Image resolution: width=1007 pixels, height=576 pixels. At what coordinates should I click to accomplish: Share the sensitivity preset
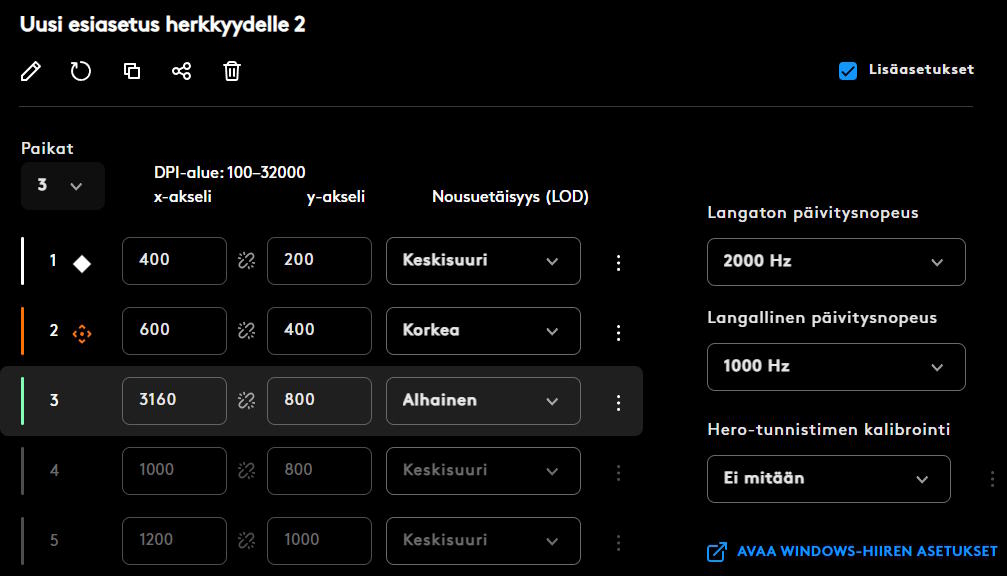[182, 71]
